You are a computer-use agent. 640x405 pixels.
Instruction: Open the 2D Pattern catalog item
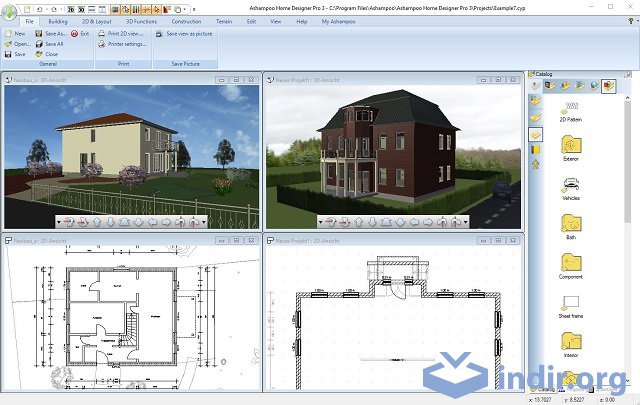coord(571,111)
